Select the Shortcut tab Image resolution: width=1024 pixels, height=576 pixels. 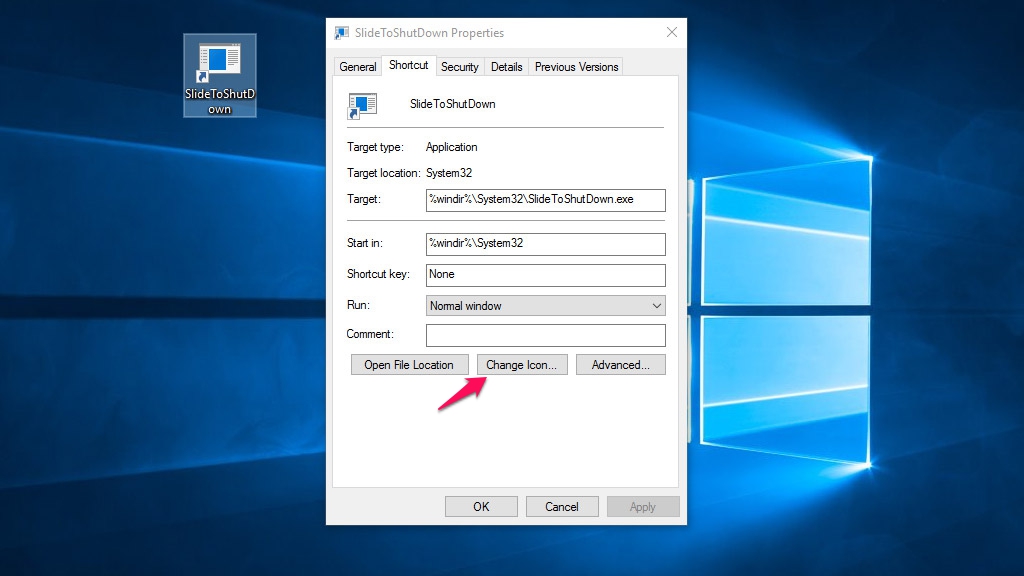click(408, 65)
